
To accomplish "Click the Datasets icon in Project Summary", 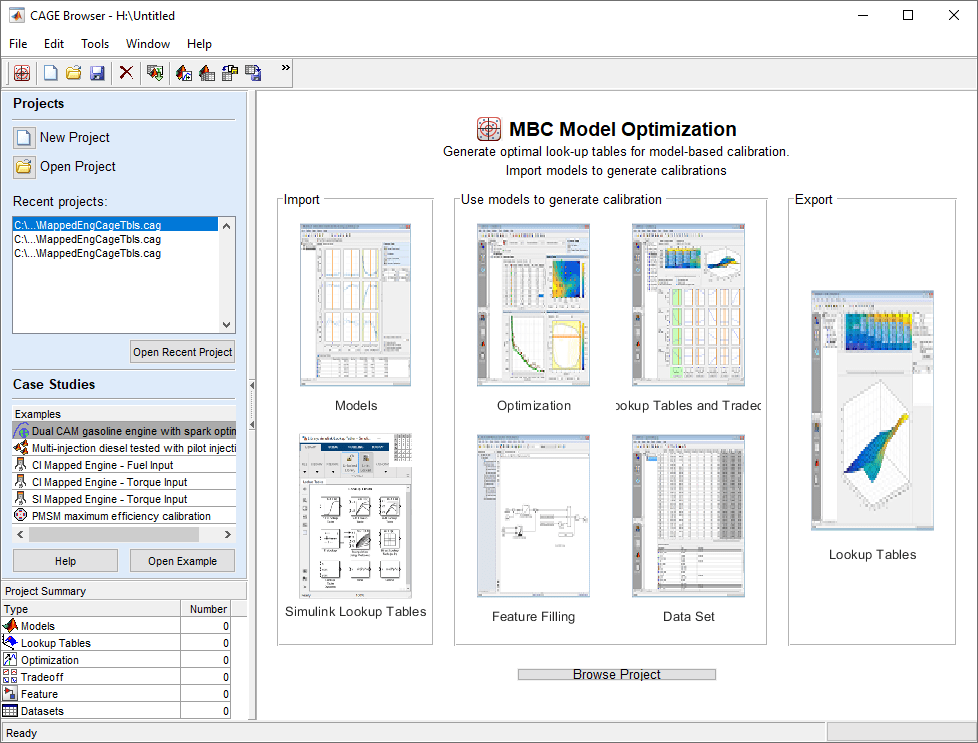I will pos(10,711).
